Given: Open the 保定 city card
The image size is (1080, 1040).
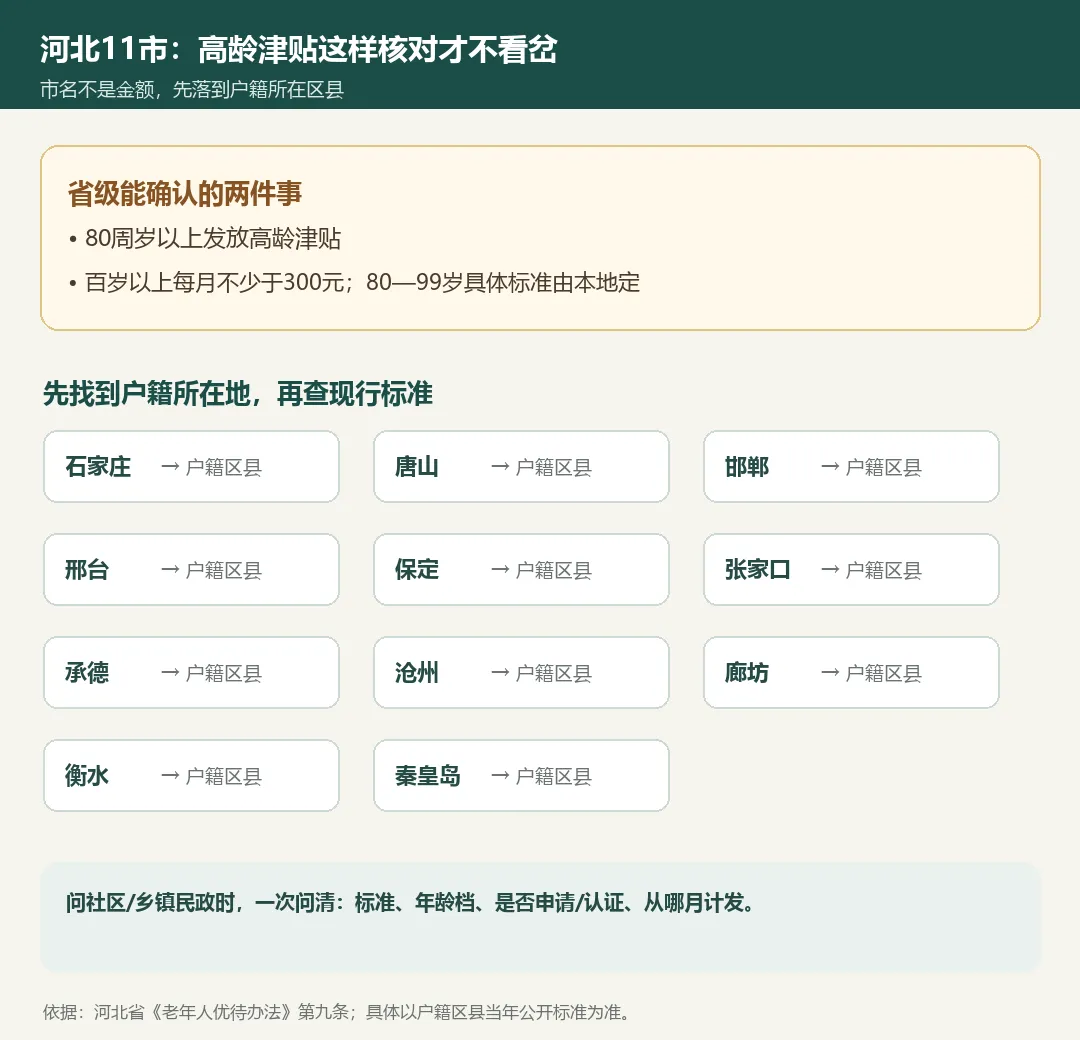Looking at the screenshot, I should [x=521, y=570].
